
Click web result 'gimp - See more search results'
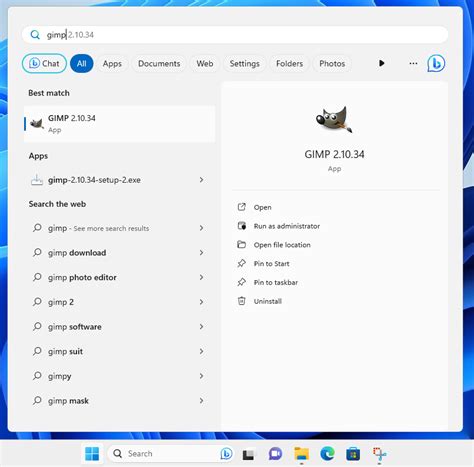point(119,228)
